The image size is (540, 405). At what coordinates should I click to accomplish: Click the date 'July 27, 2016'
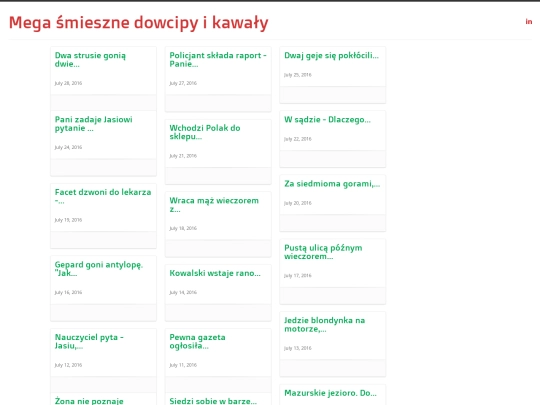click(x=183, y=83)
